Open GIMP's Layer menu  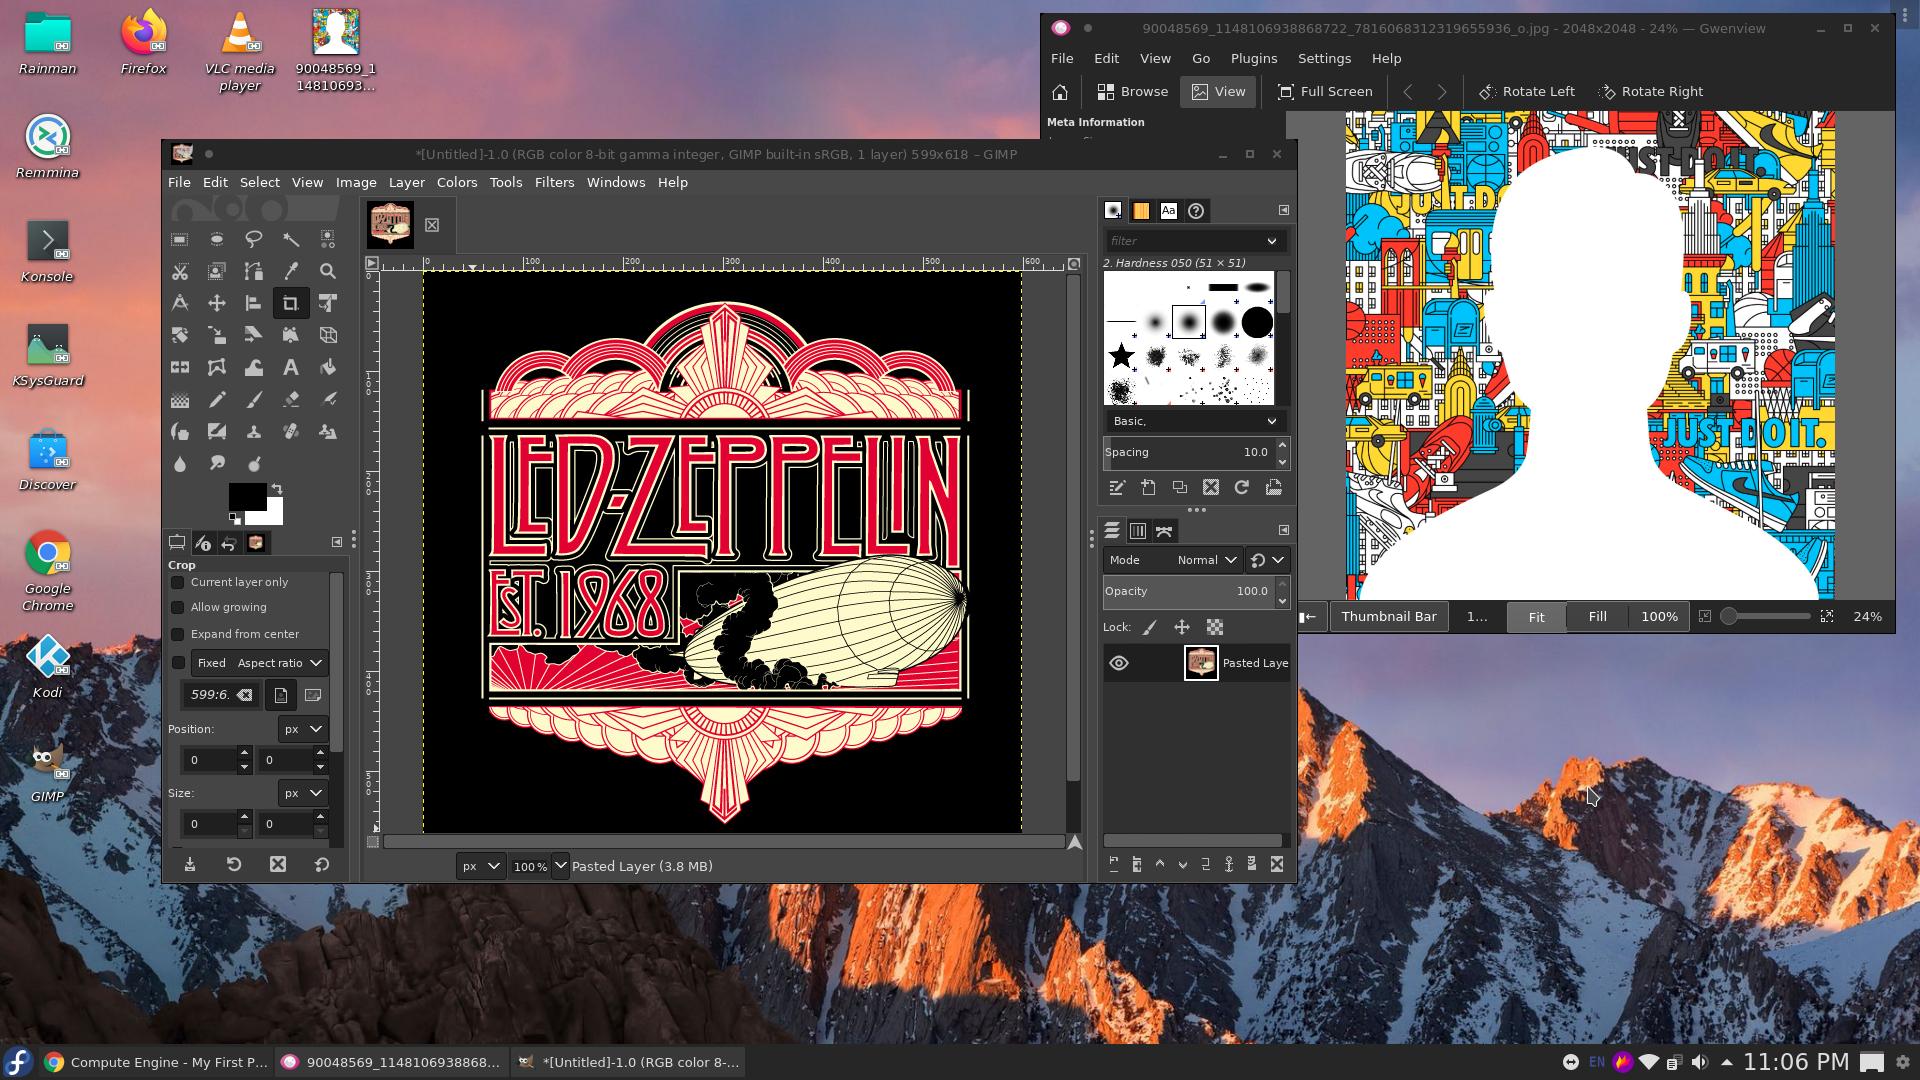[406, 182]
